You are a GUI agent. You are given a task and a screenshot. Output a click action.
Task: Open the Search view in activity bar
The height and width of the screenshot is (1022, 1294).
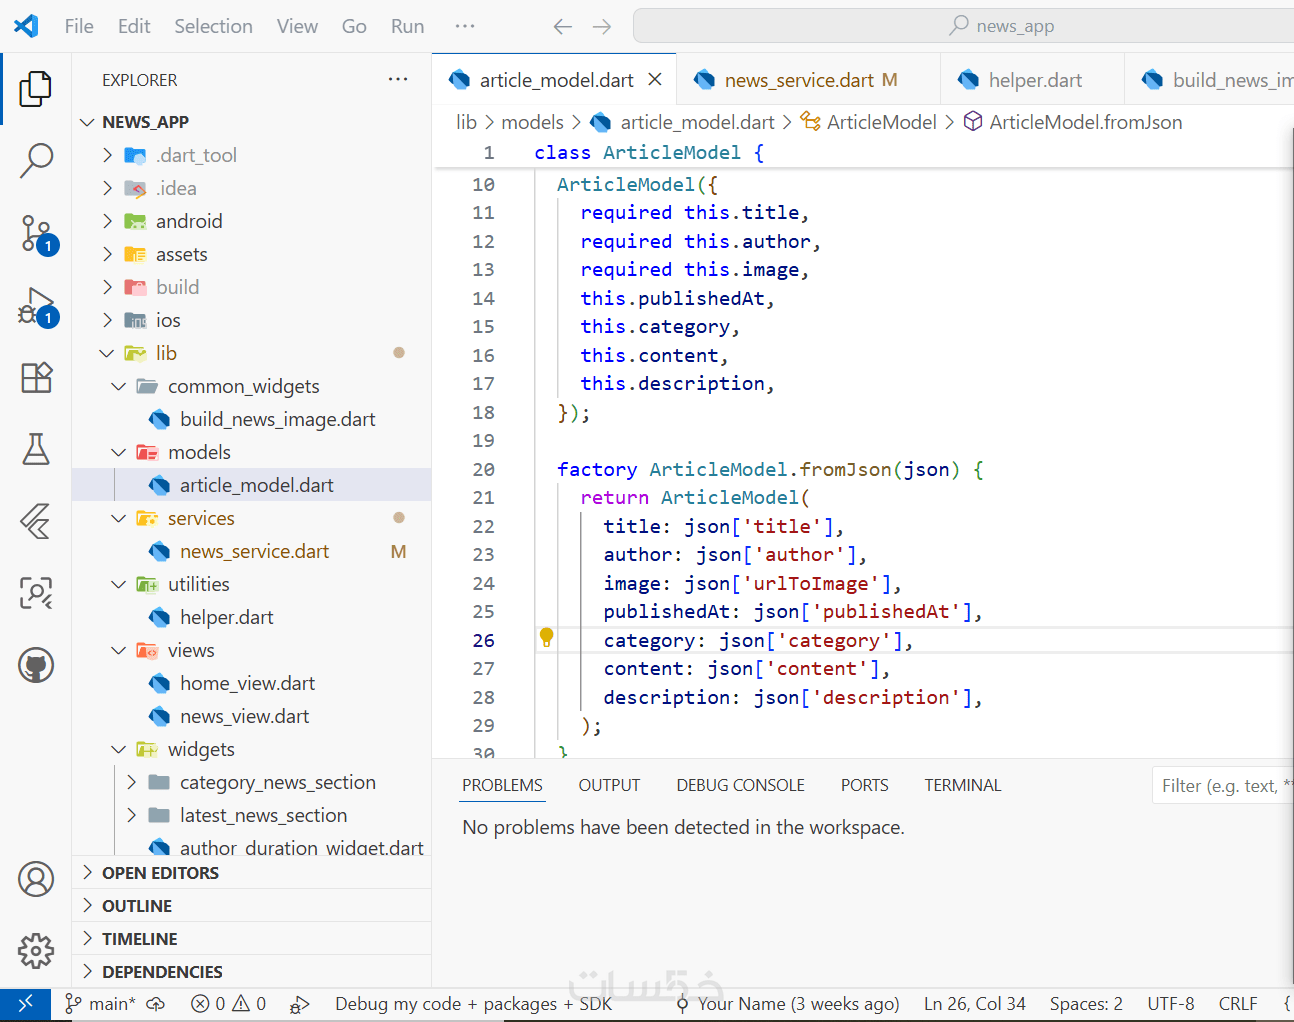point(36,160)
